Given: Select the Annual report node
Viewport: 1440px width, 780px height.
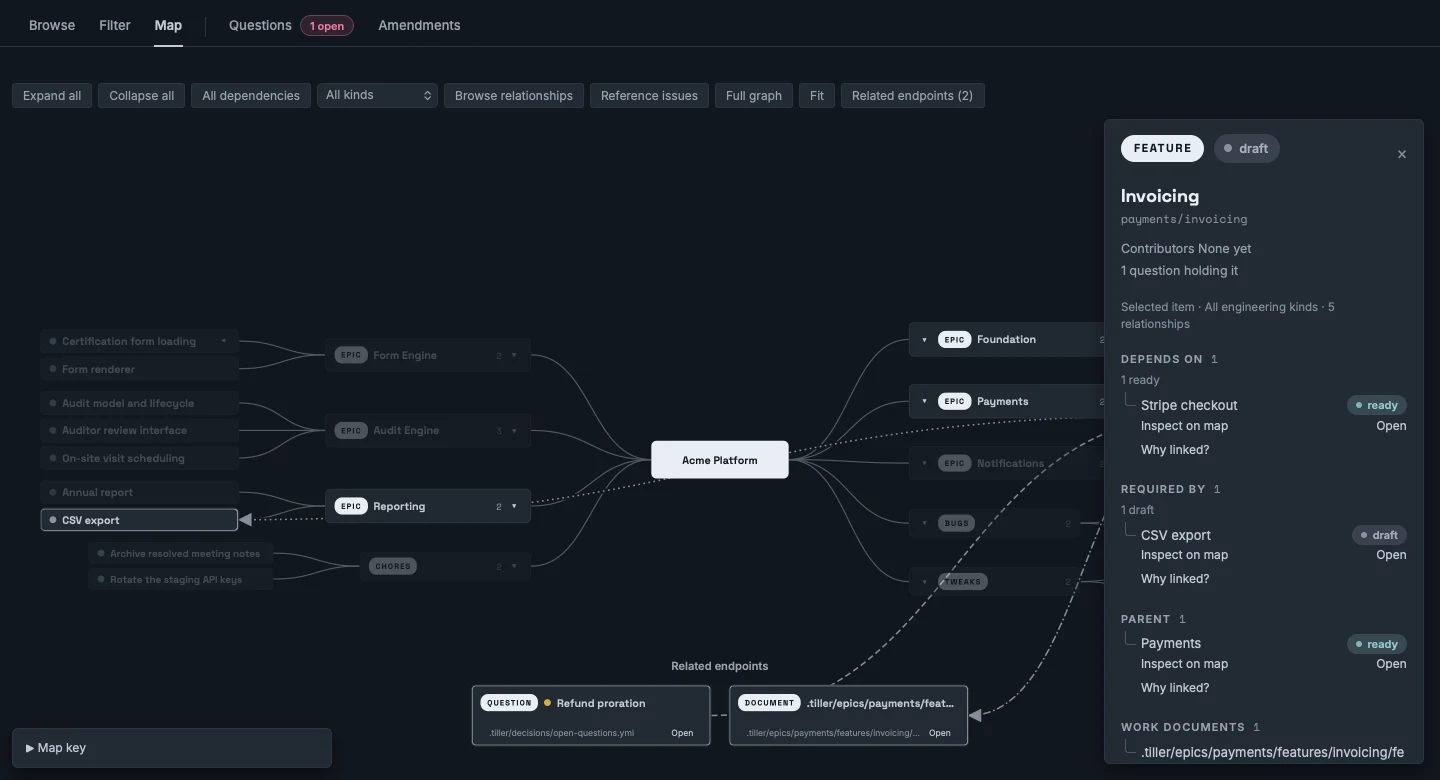Looking at the screenshot, I should point(139,492).
